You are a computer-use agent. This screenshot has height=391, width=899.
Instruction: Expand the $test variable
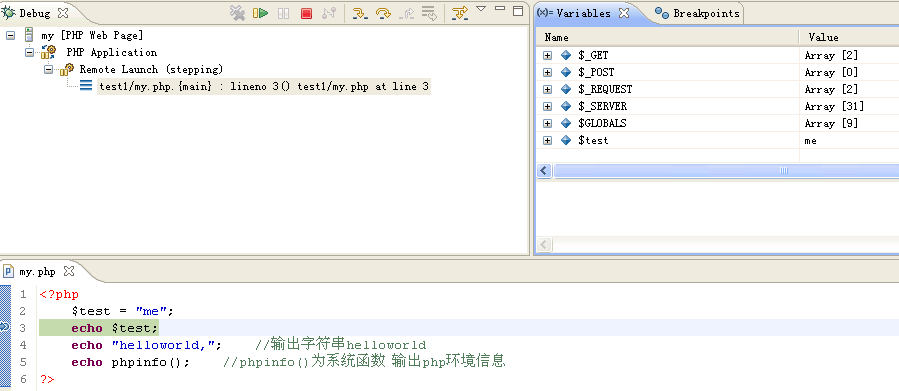pos(548,140)
